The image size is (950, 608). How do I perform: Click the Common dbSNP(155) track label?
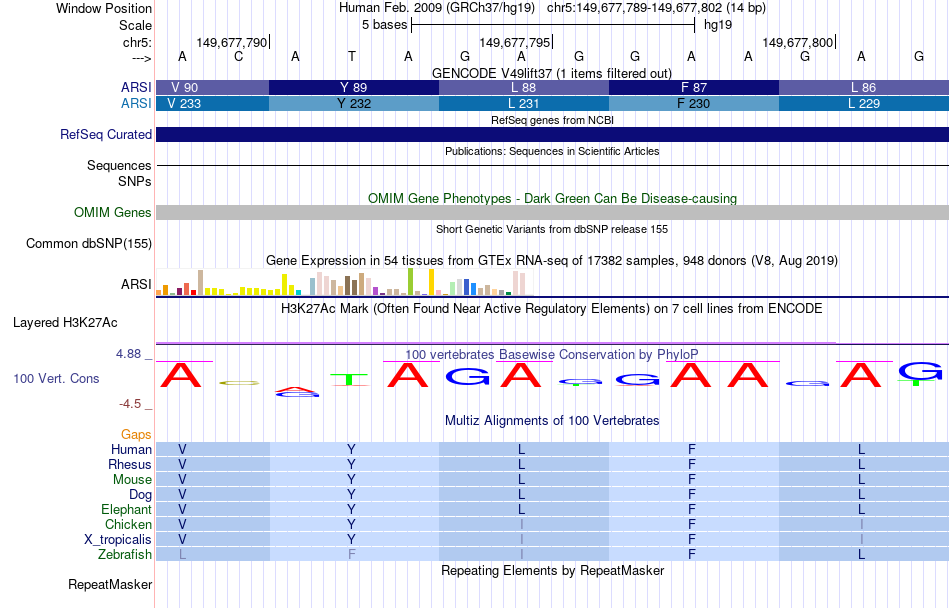[89, 243]
